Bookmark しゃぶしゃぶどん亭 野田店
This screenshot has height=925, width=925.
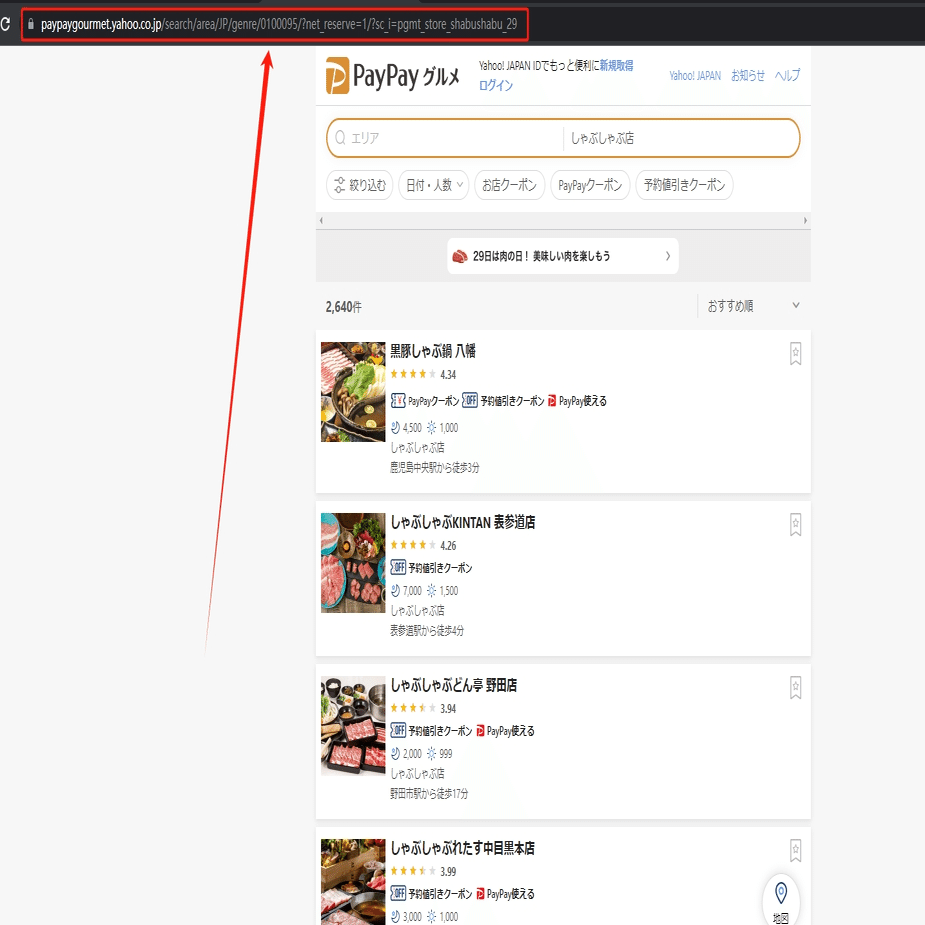point(795,688)
